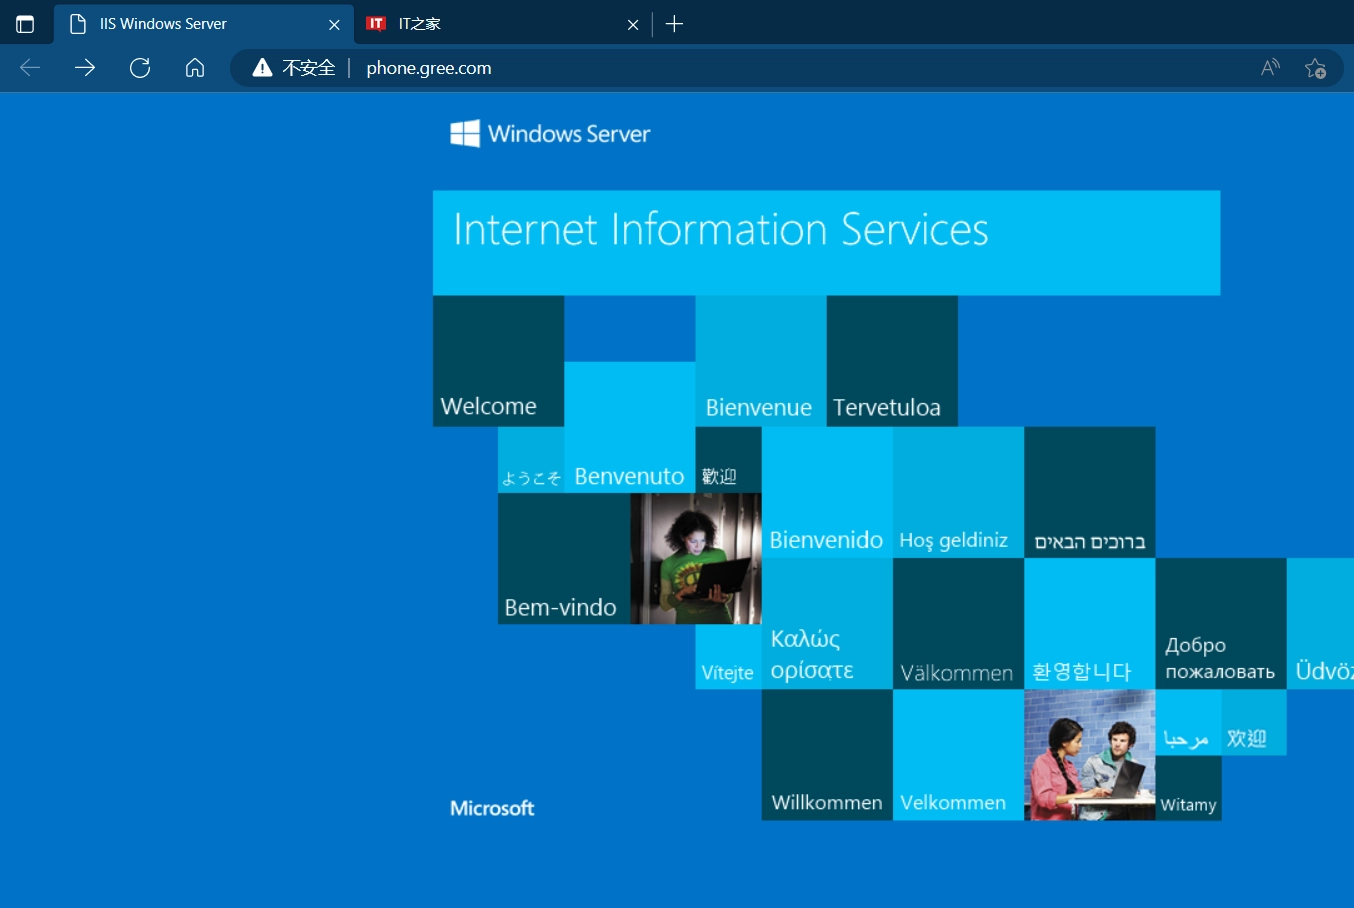
Task: Close the IT之家 tab
Action: [x=633, y=24]
